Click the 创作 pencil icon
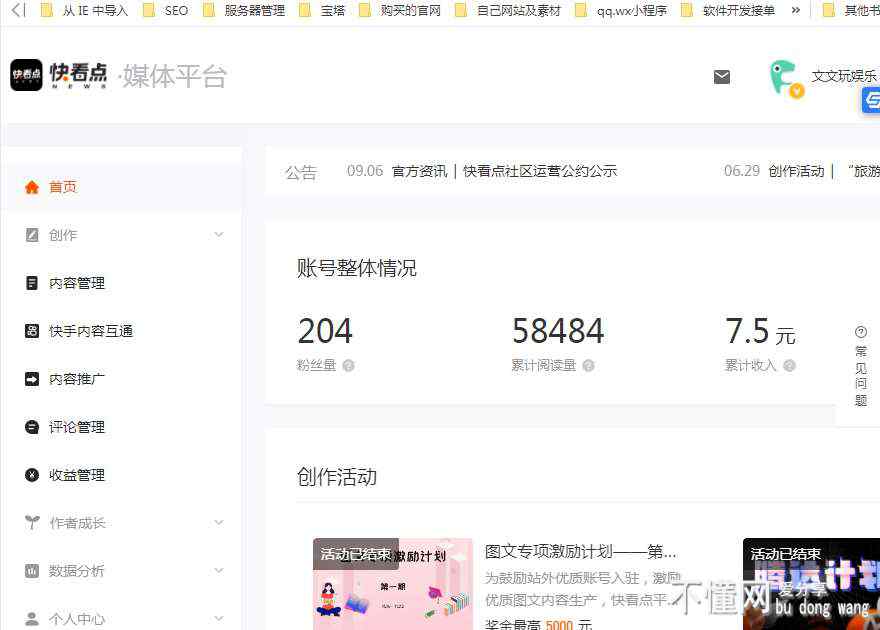 tap(32, 235)
